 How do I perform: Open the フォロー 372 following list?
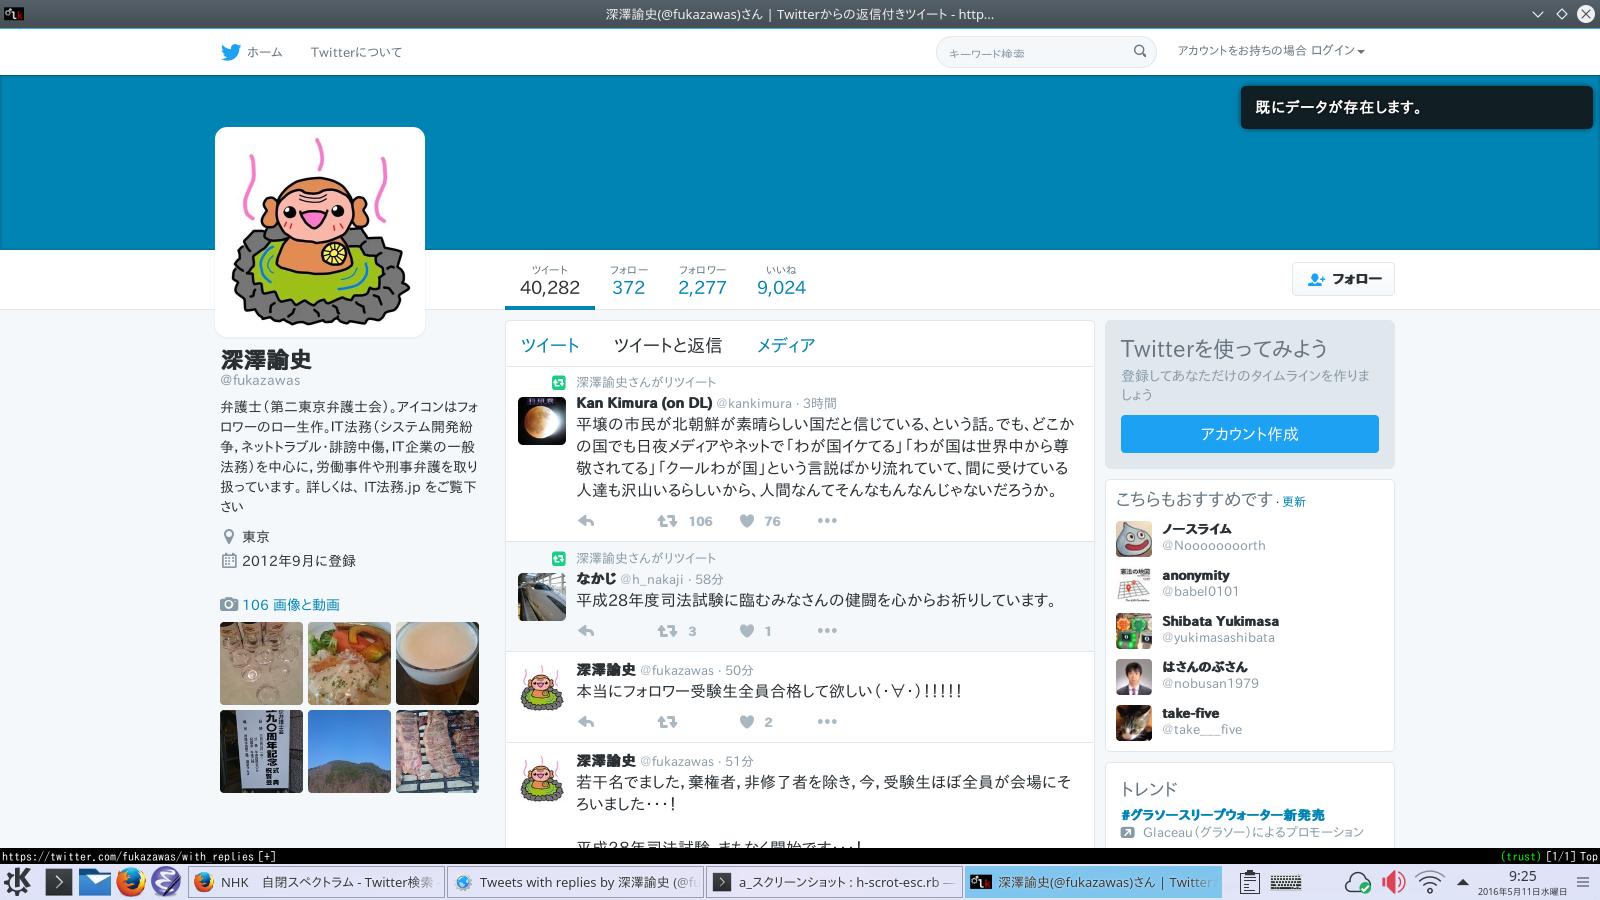[628, 281]
